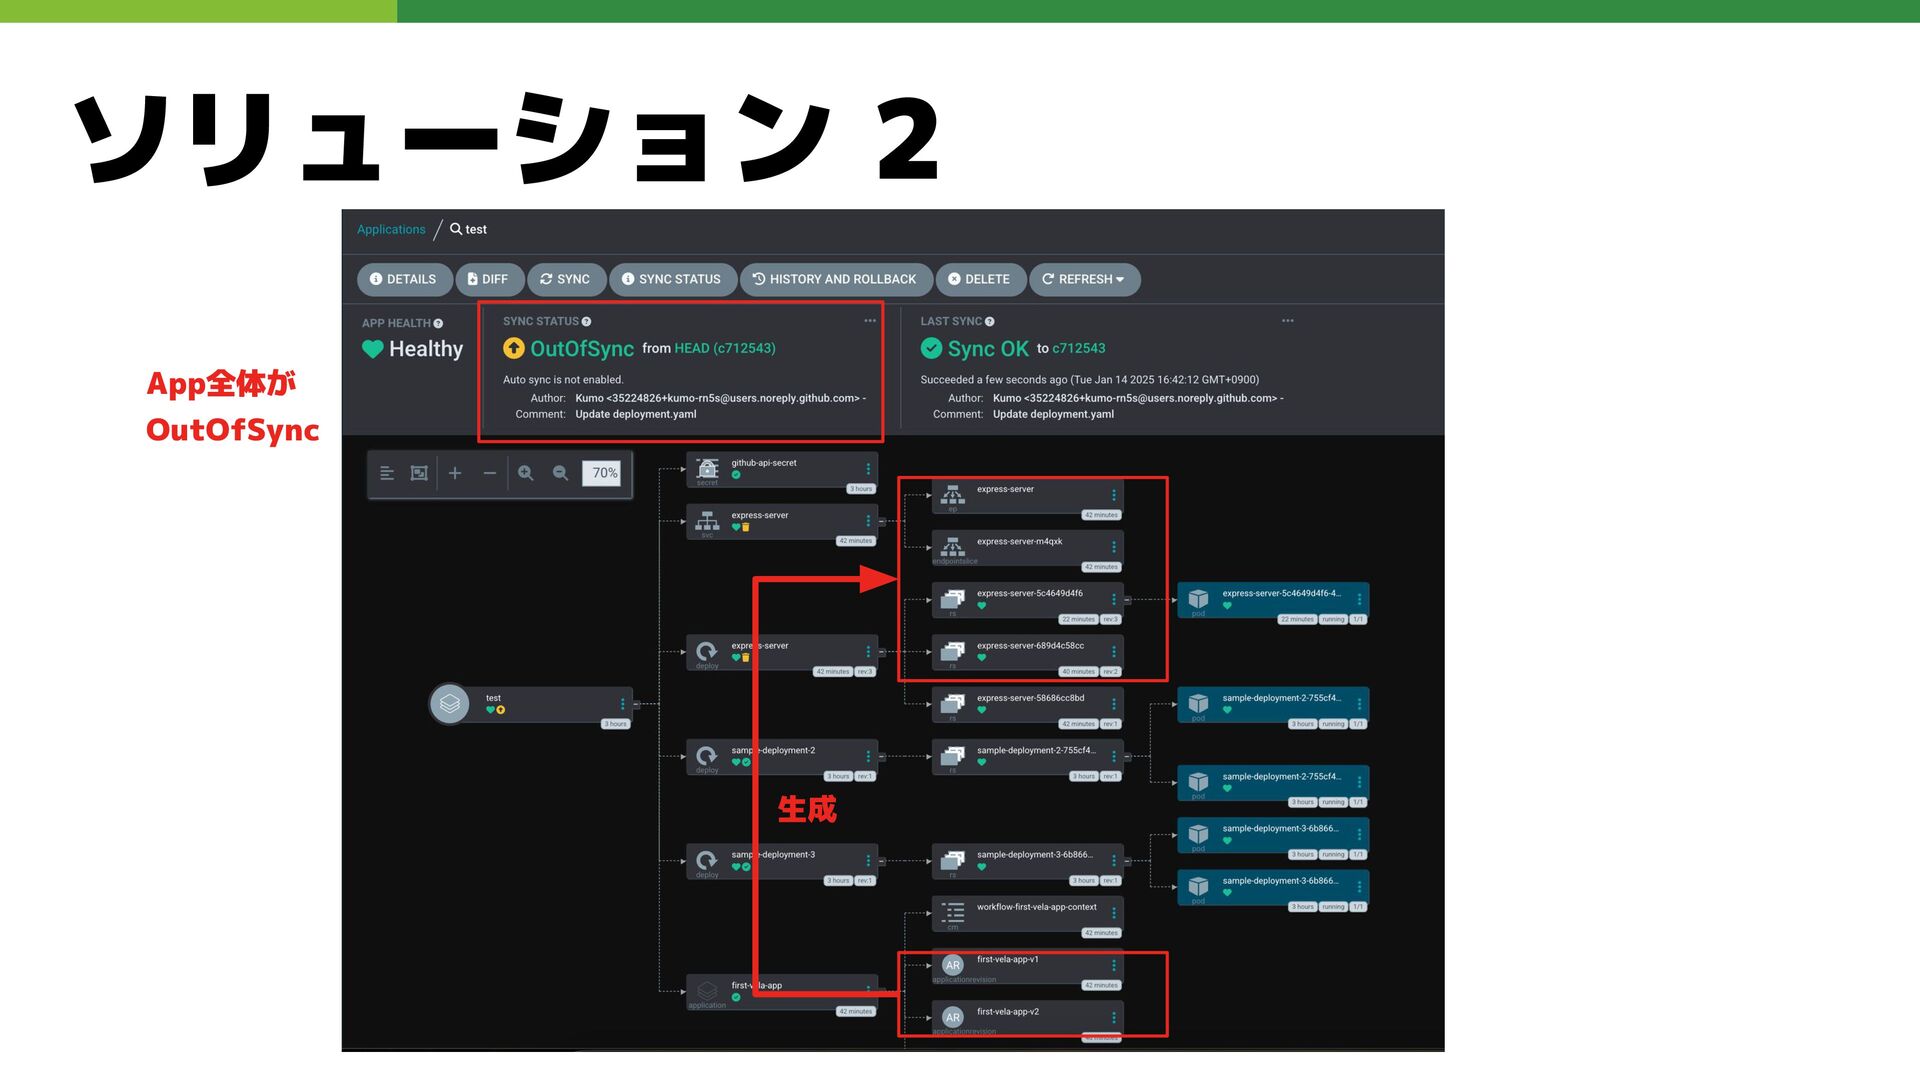Open express-server svc node kebab menu
This screenshot has width=1920, height=1081.
(x=868, y=521)
